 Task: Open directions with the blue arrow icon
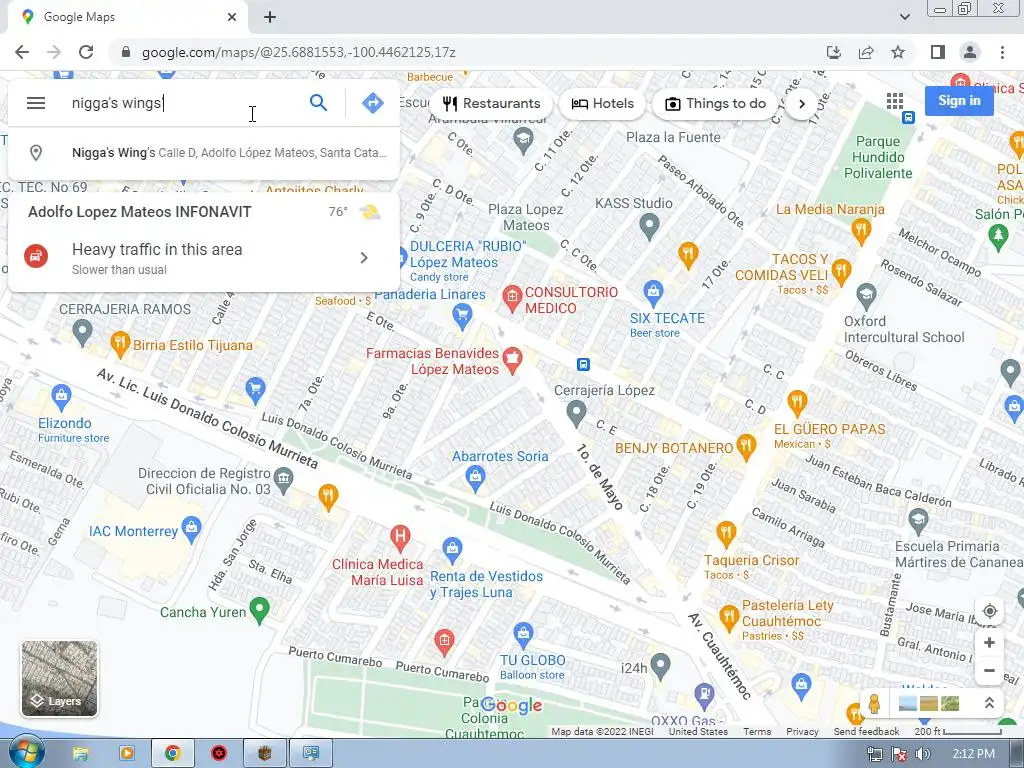tap(372, 103)
